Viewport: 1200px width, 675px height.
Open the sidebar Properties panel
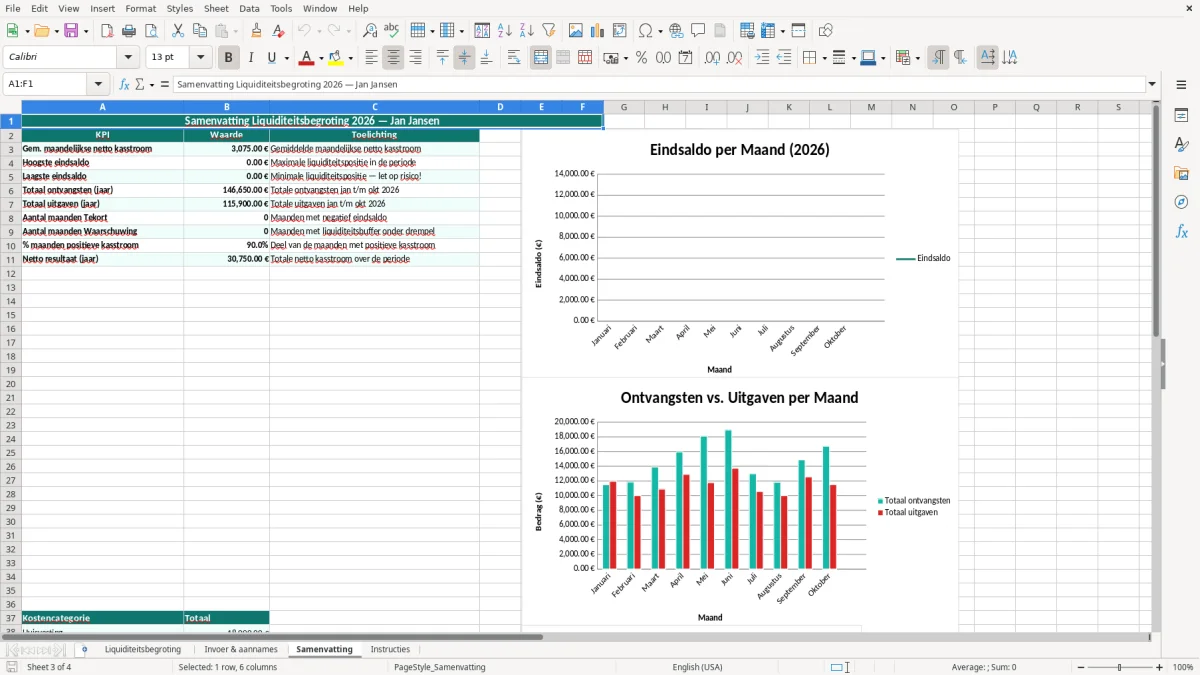point(1181,115)
